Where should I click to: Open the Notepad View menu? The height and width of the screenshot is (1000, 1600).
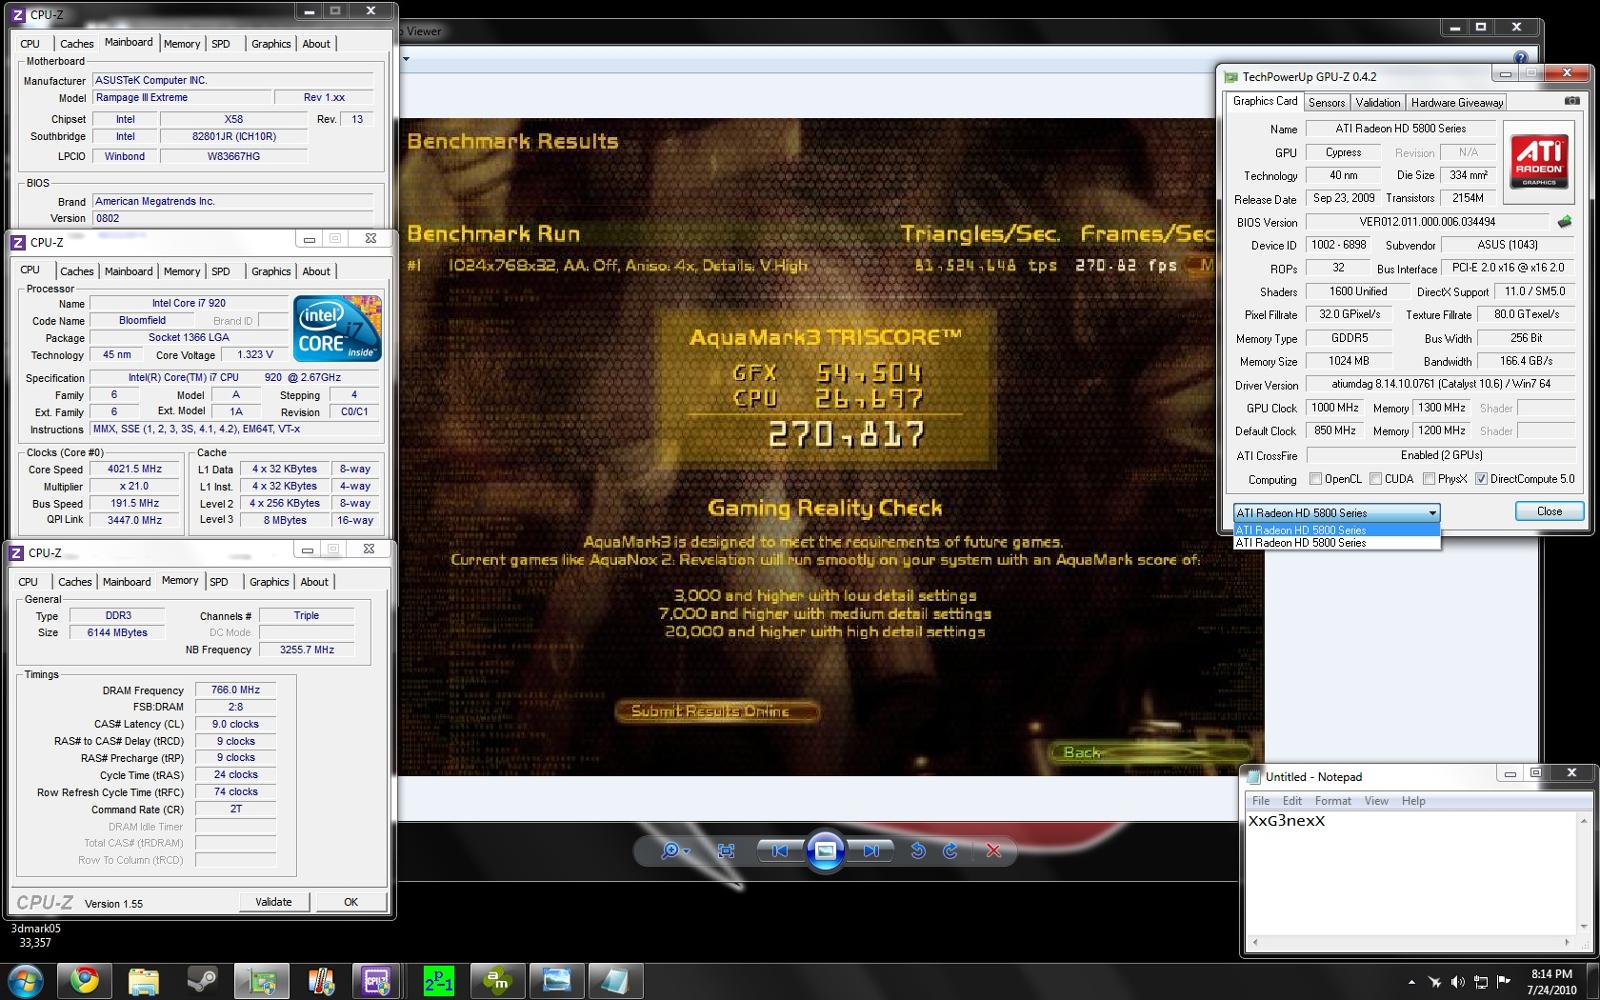(1377, 801)
